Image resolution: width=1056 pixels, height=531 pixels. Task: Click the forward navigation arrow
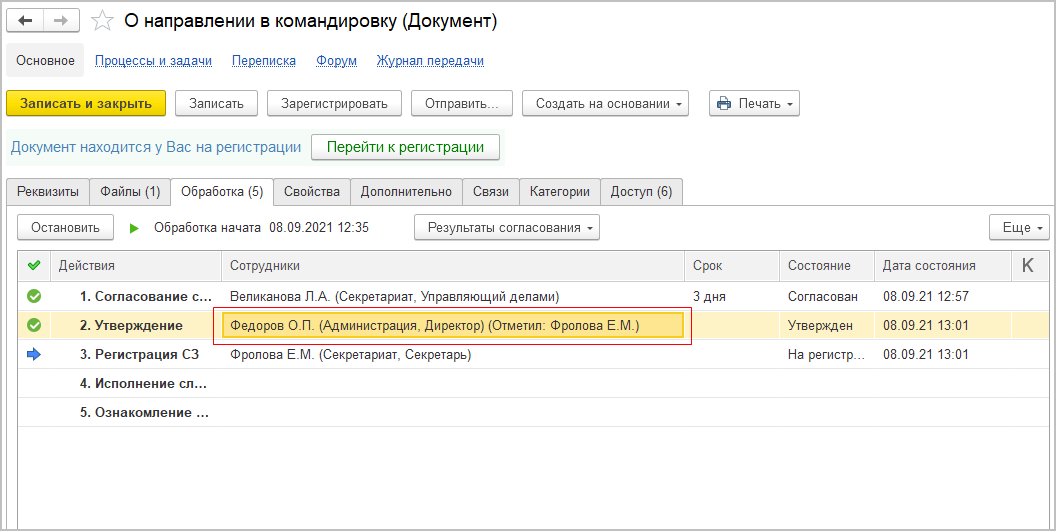(x=60, y=20)
